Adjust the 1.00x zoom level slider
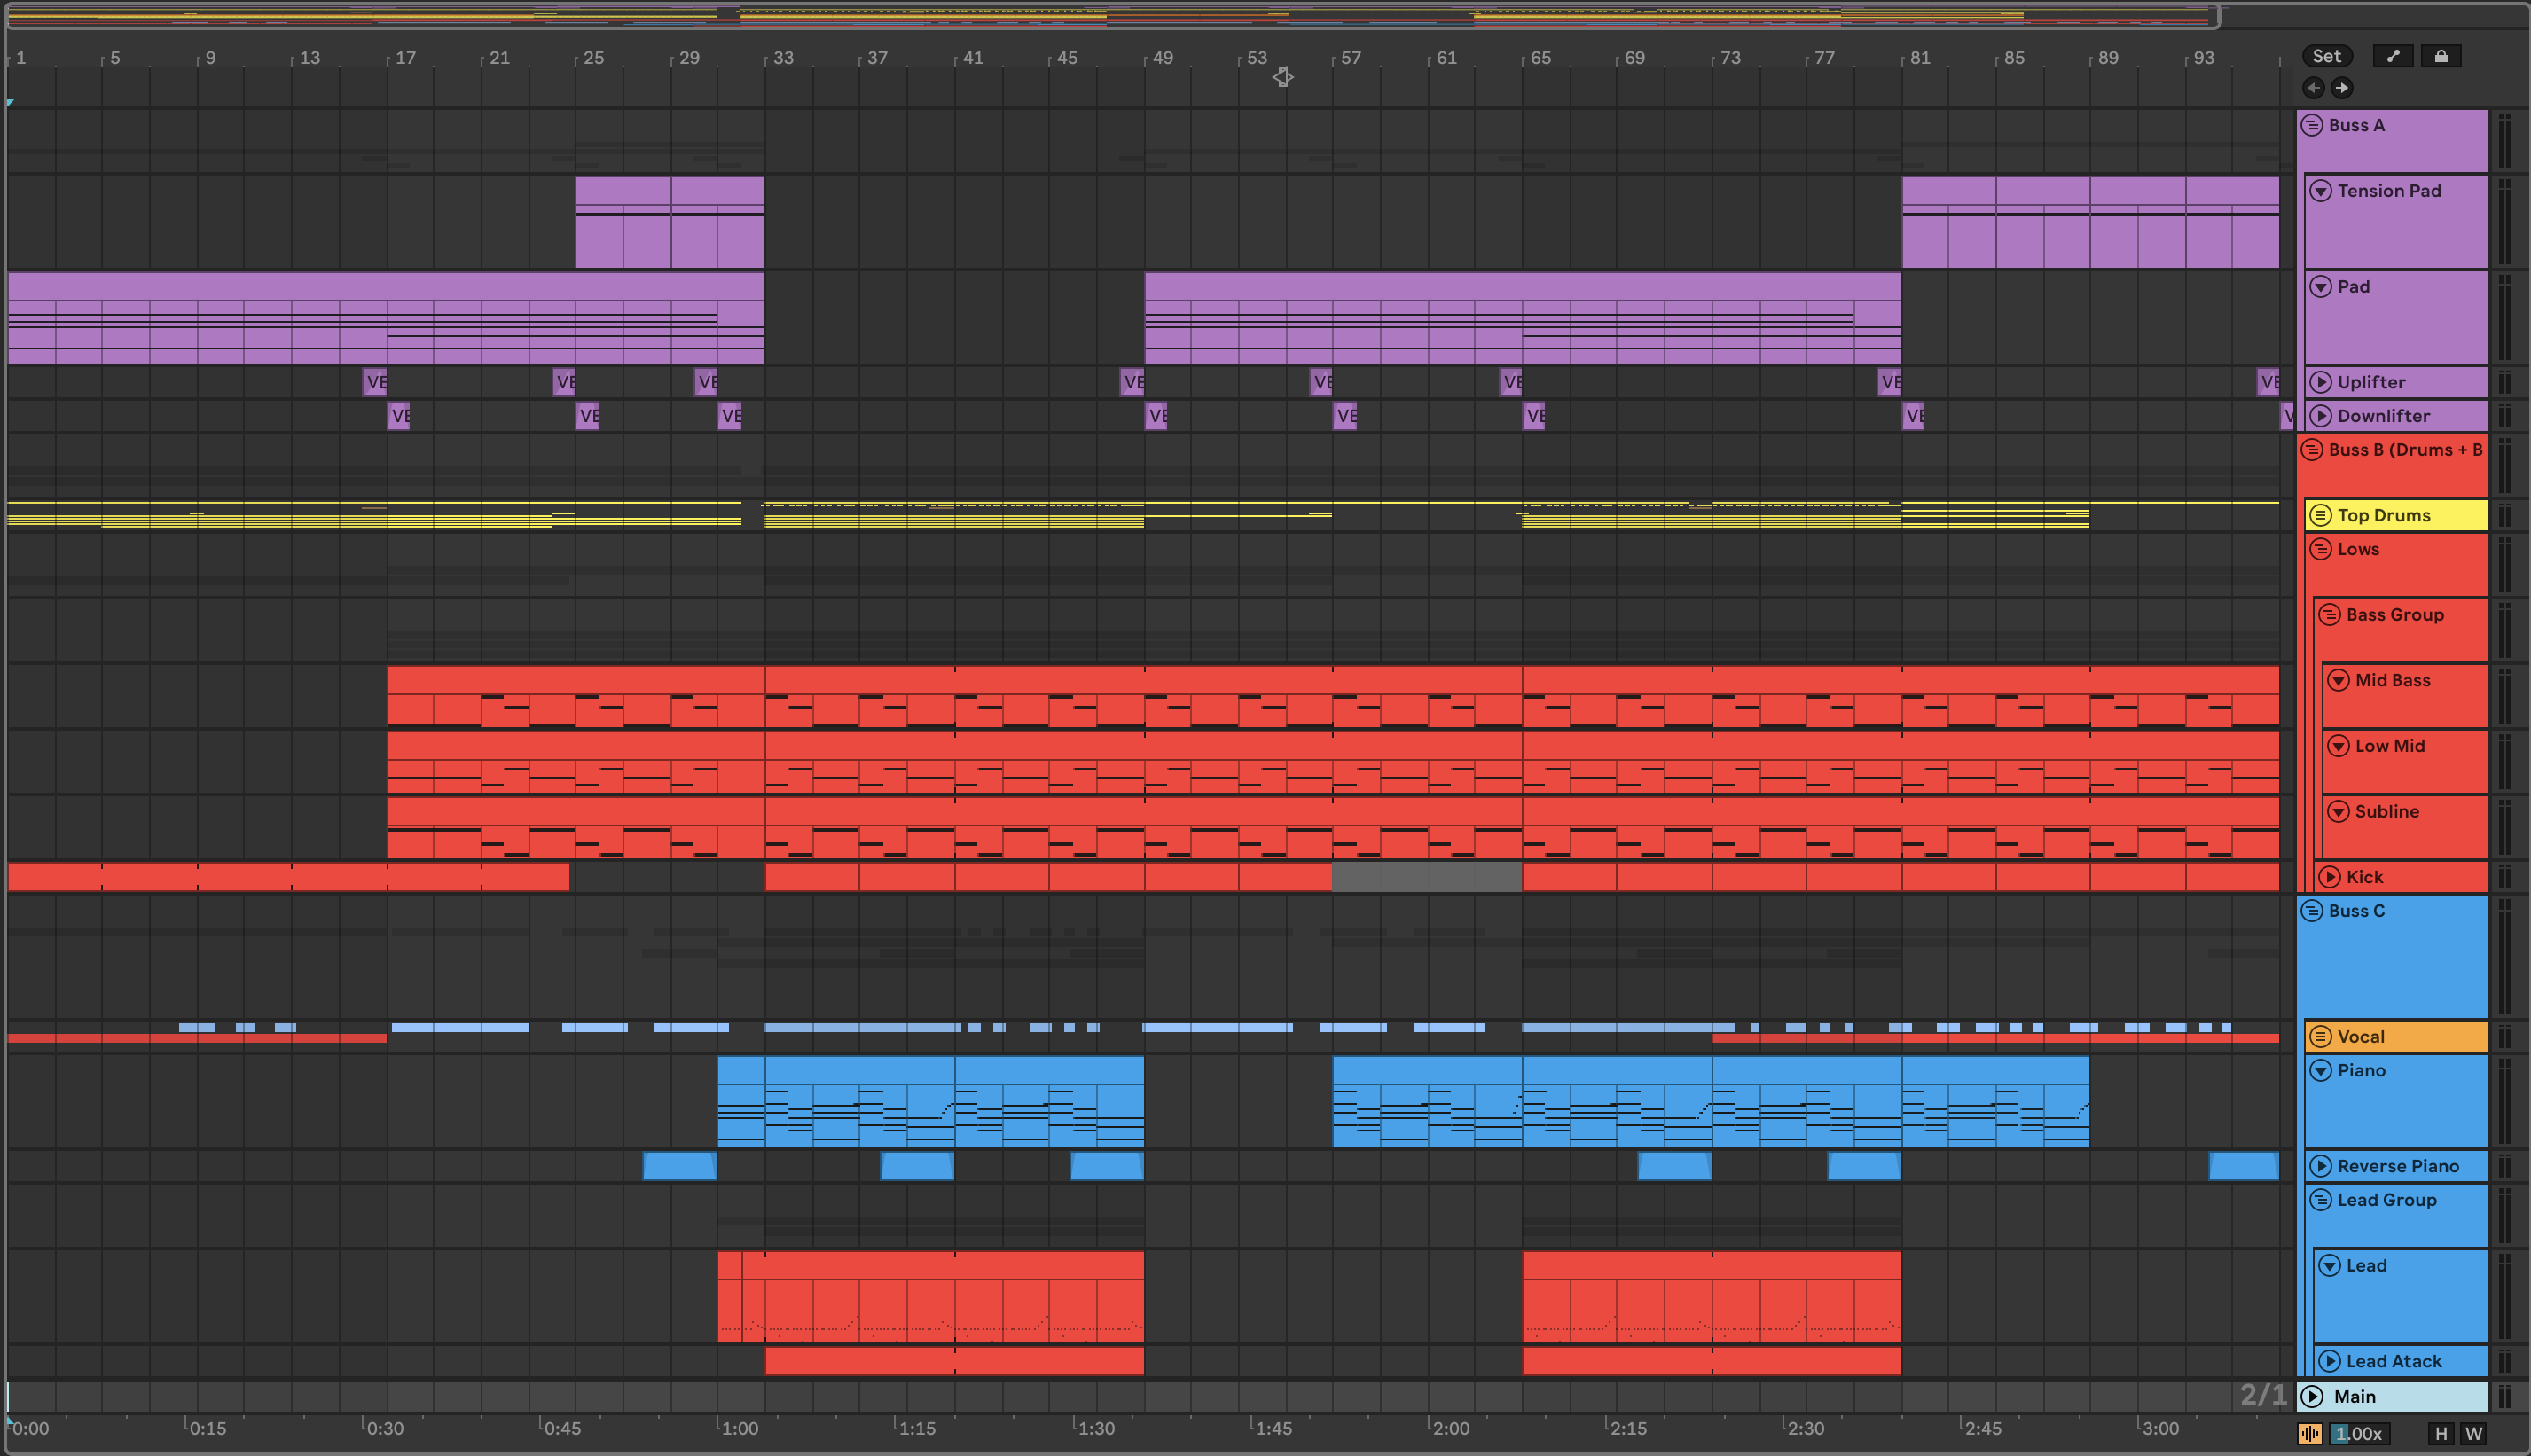Image resolution: width=2531 pixels, height=1456 pixels. point(2360,1433)
